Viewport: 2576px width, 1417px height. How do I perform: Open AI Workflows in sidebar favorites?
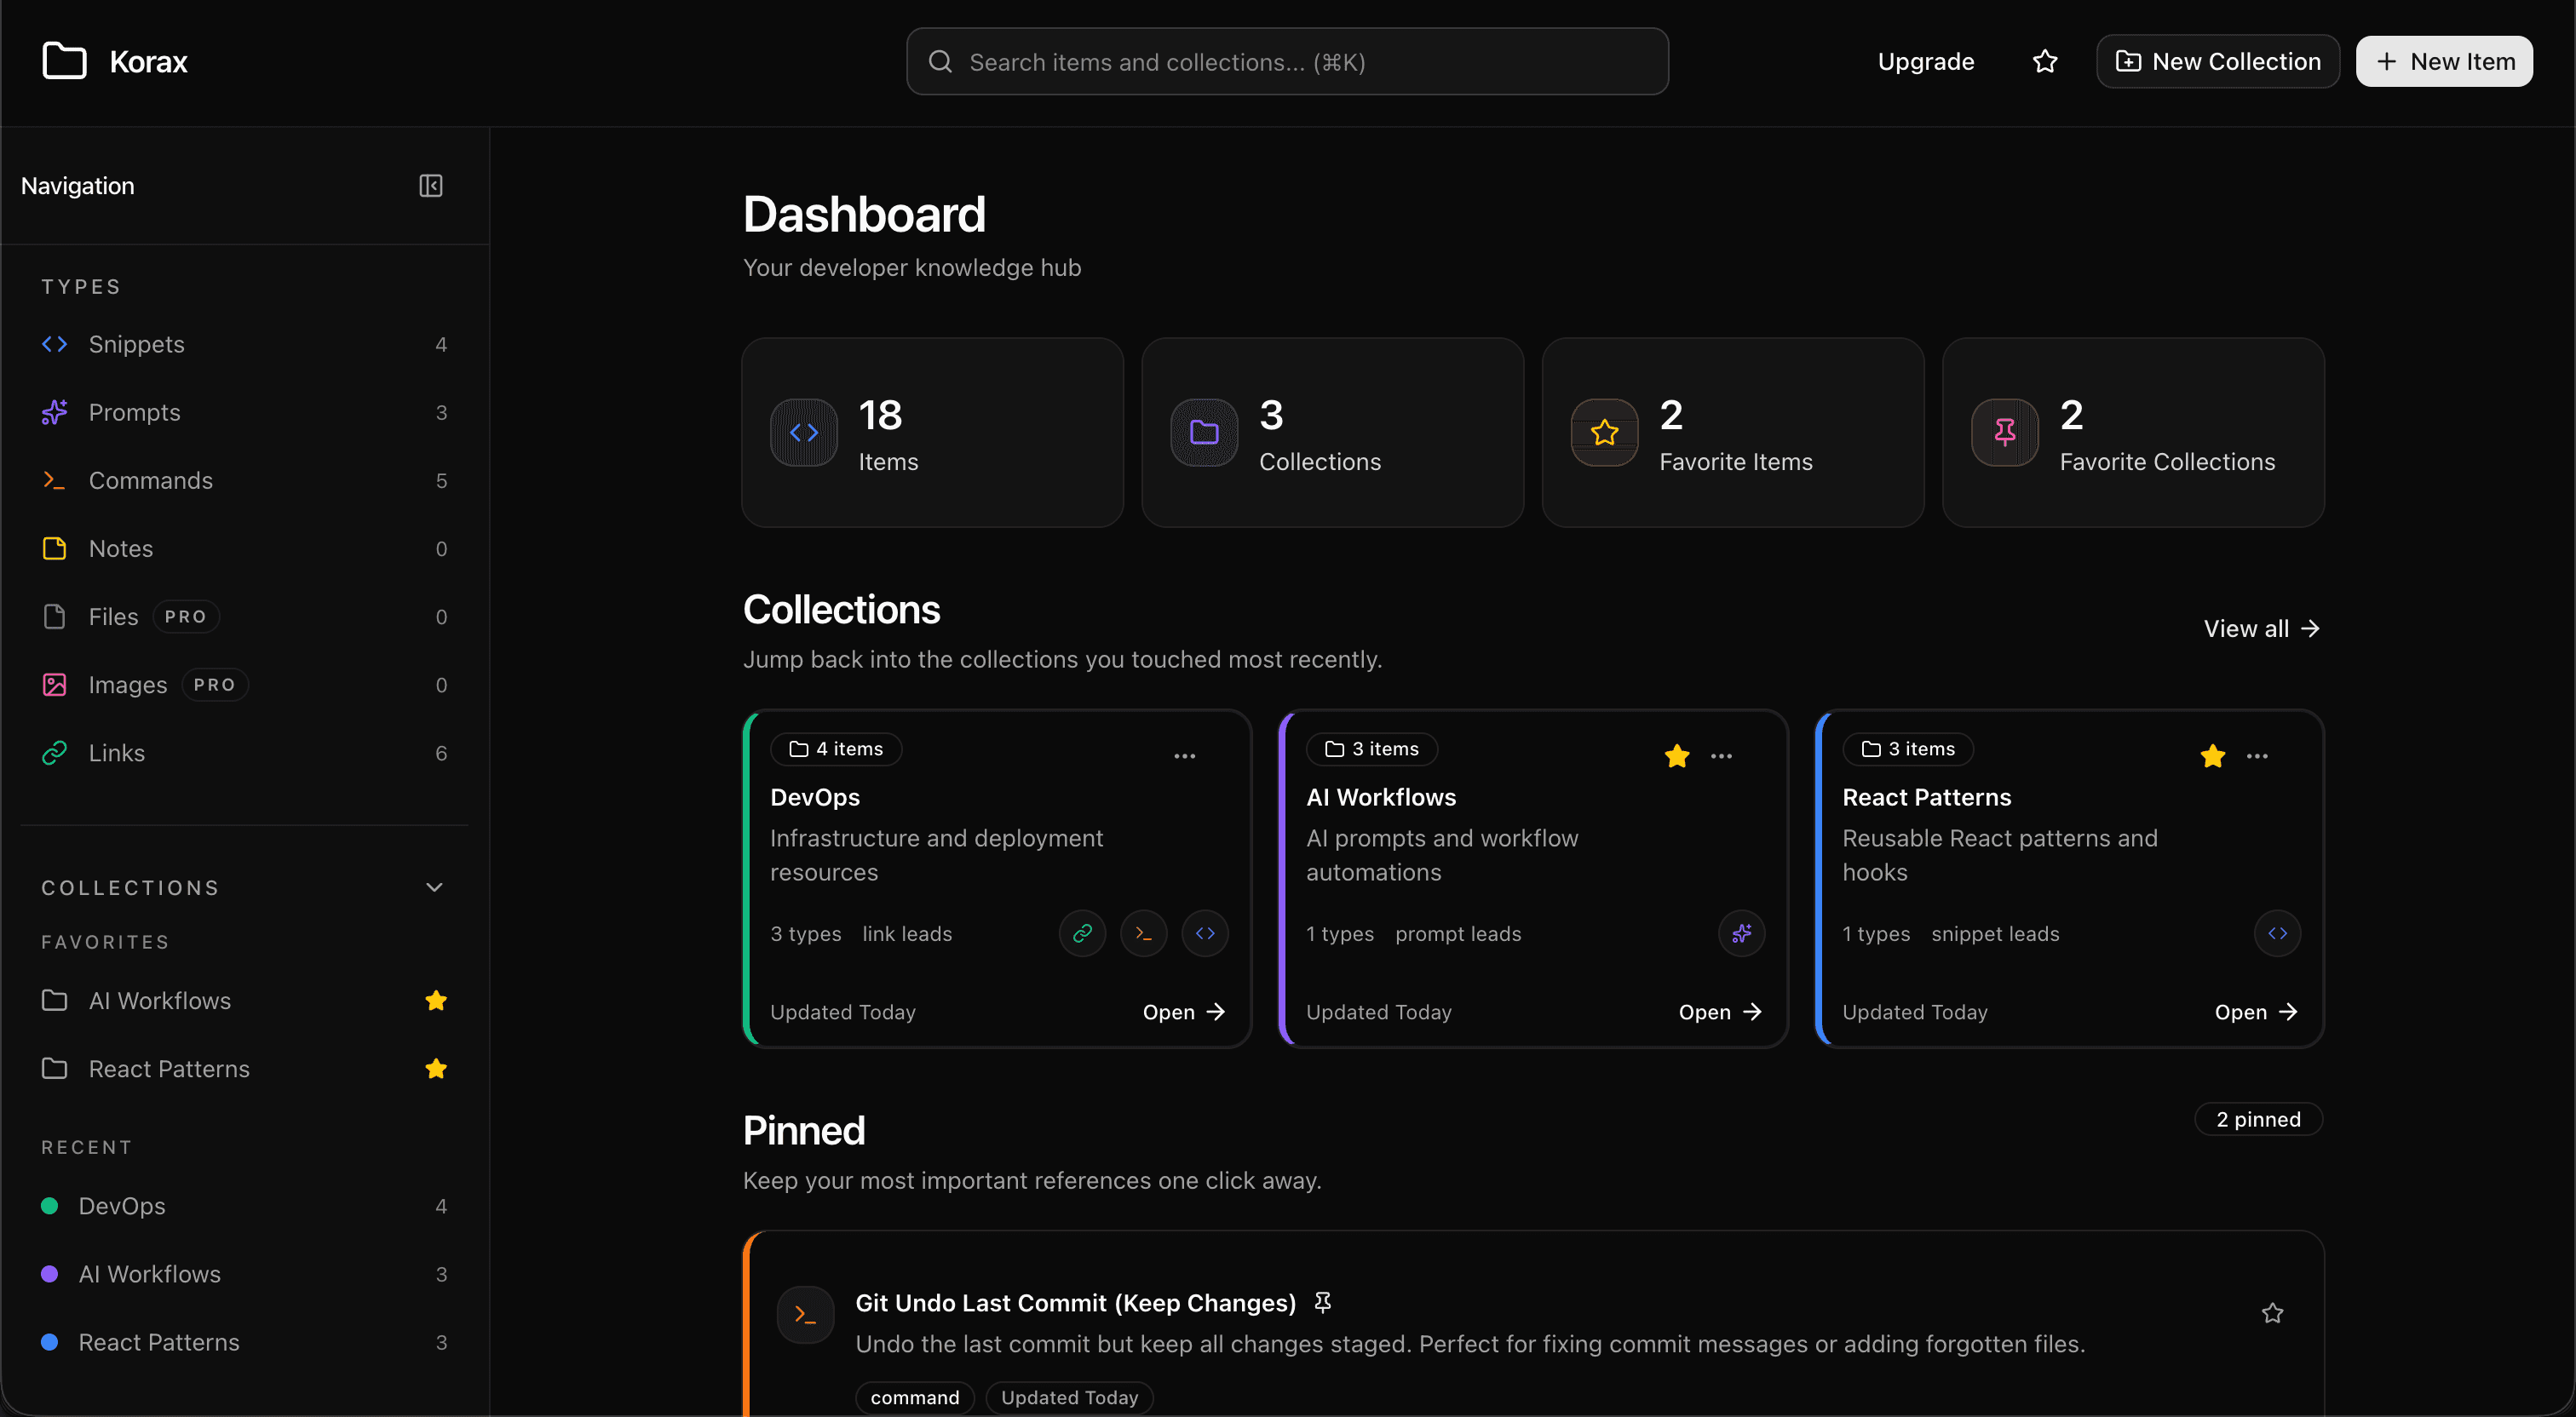point(244,1000)
